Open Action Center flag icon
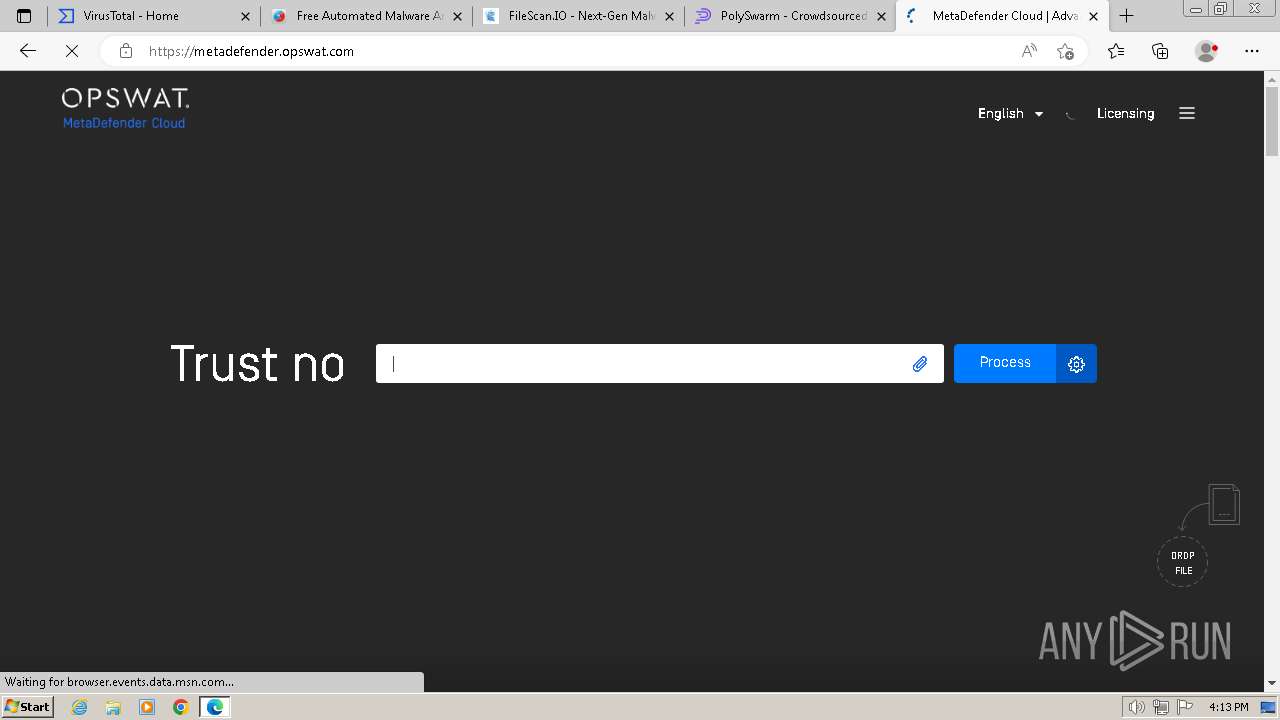 point(1183,707)
